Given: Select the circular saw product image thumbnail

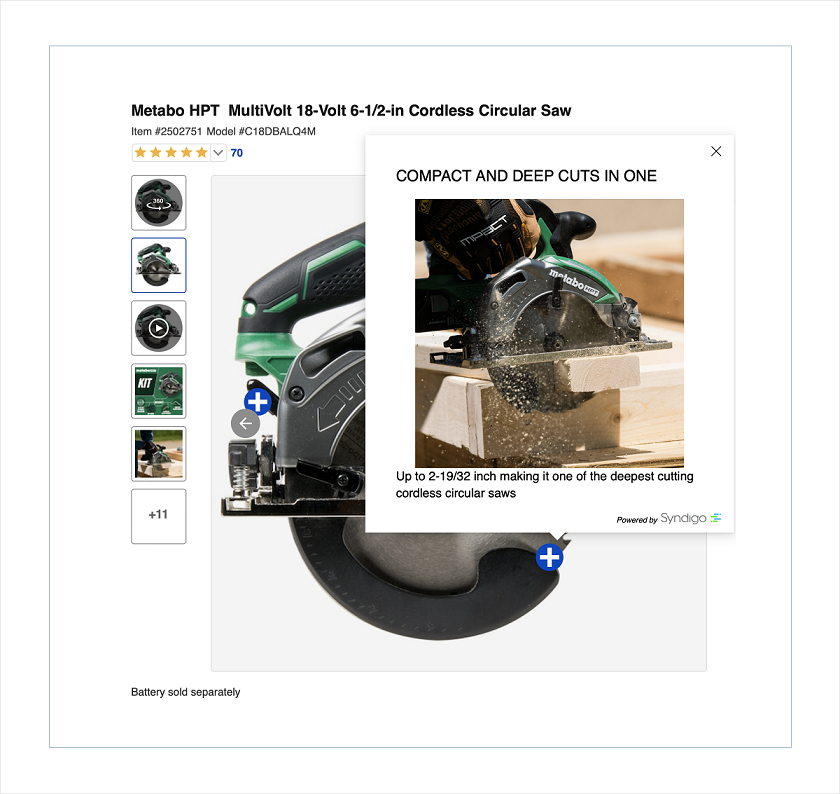Looking at the screenshot, I should [x=159, y=265].
